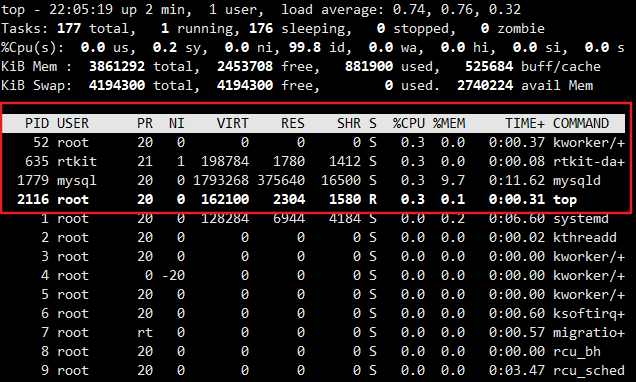Click the 3861292 total memory value
This screenshot has width=636, height=382.
click(117, 67)
